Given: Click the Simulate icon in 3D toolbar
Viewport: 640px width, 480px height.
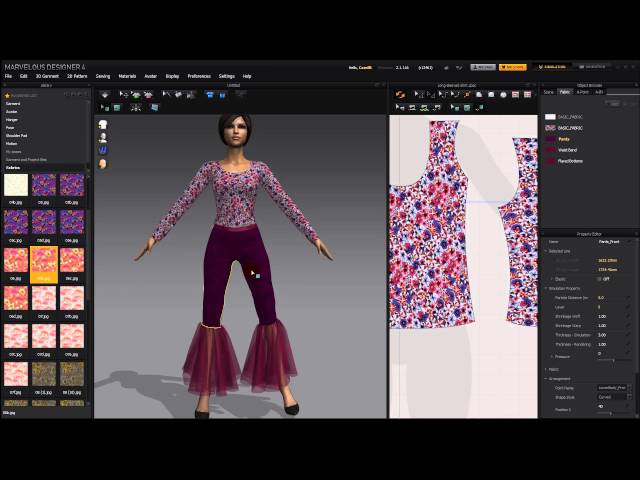Looking at the screenshot, I should pos(105,95).
